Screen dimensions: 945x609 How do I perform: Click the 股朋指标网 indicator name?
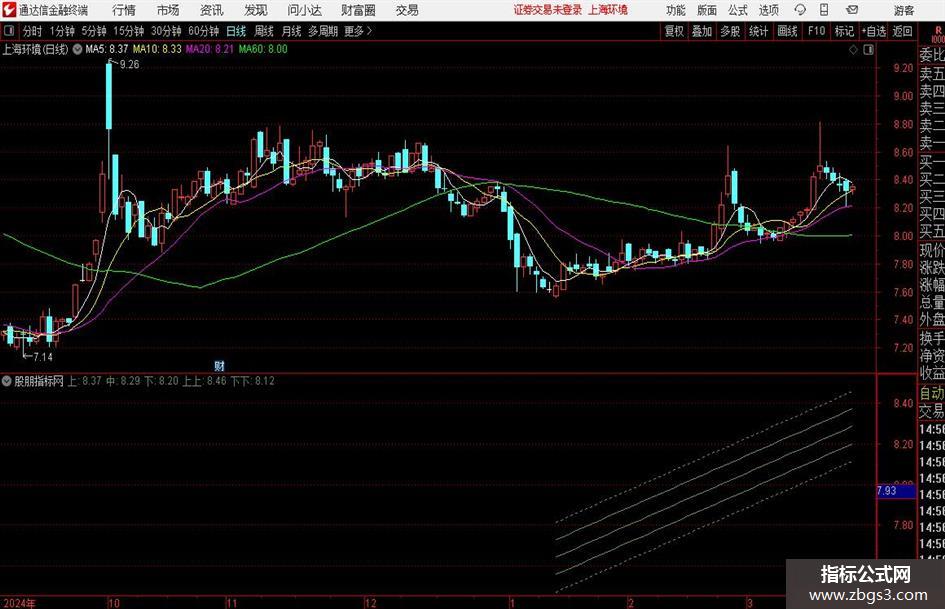click(39, 381)
